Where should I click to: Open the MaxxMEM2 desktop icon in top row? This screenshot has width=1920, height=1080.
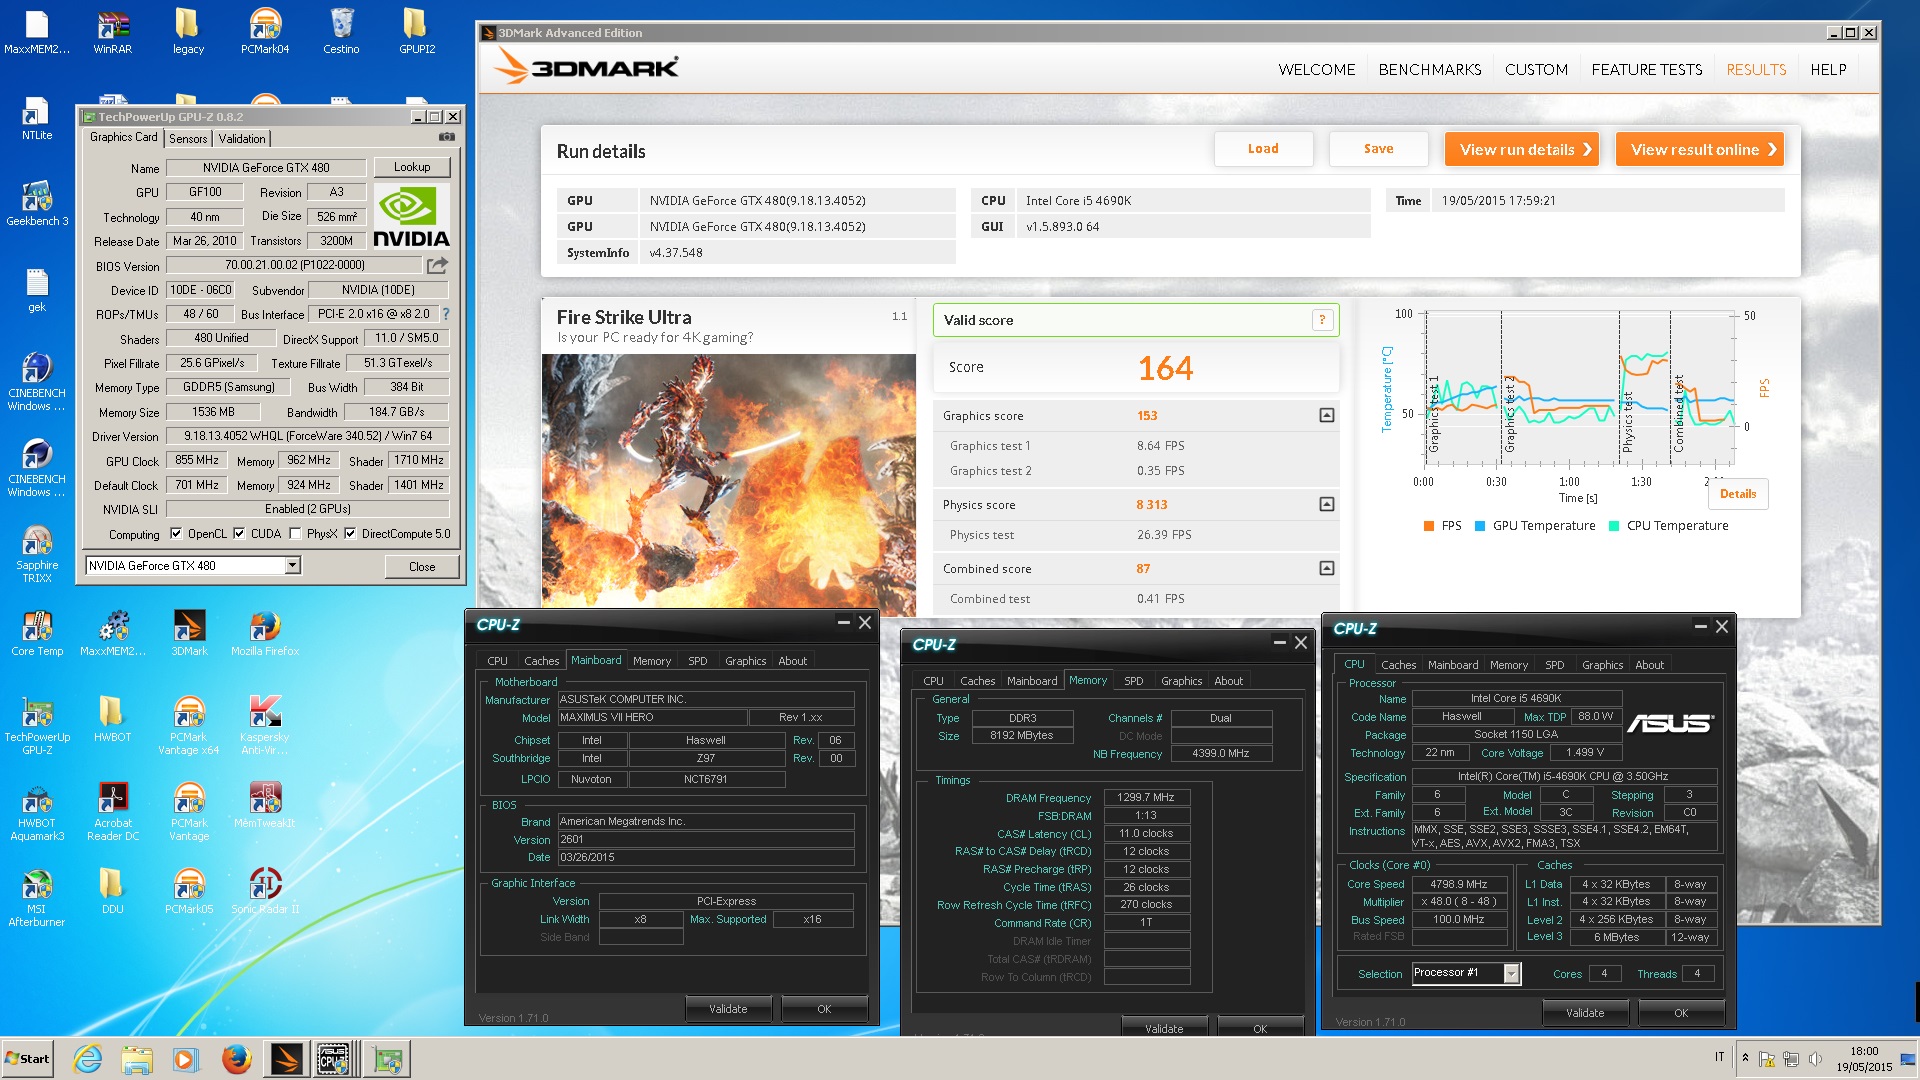pos(37,30)
